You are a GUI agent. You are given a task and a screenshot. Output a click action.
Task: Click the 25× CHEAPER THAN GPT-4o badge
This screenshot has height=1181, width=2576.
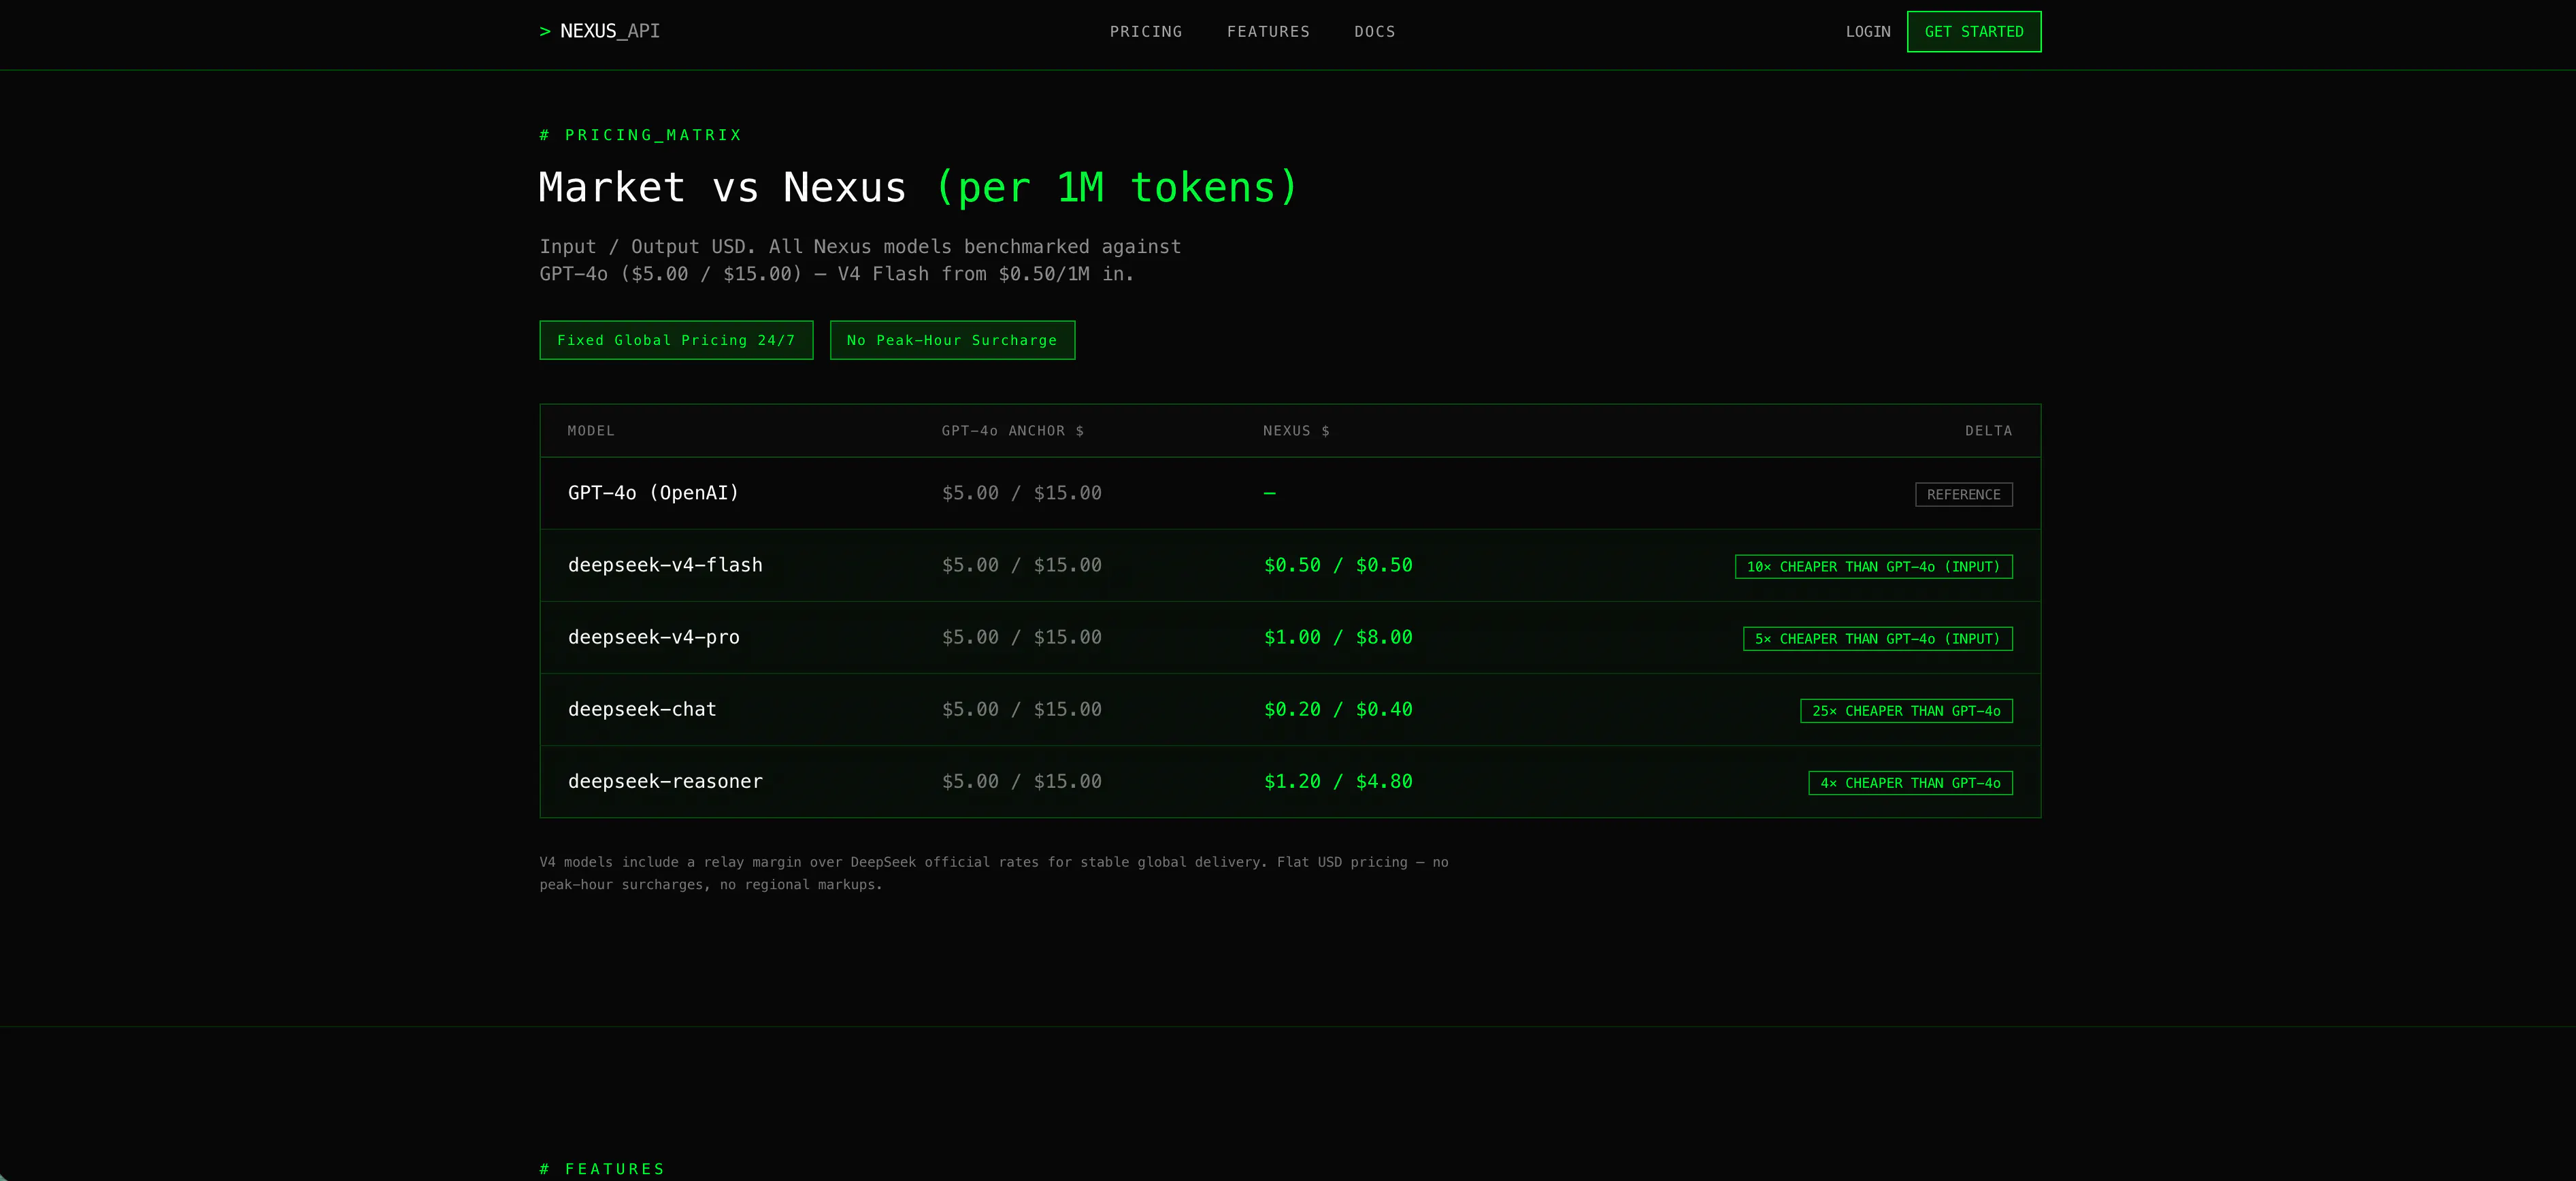pyautogui.click(x=1906, y=711)
